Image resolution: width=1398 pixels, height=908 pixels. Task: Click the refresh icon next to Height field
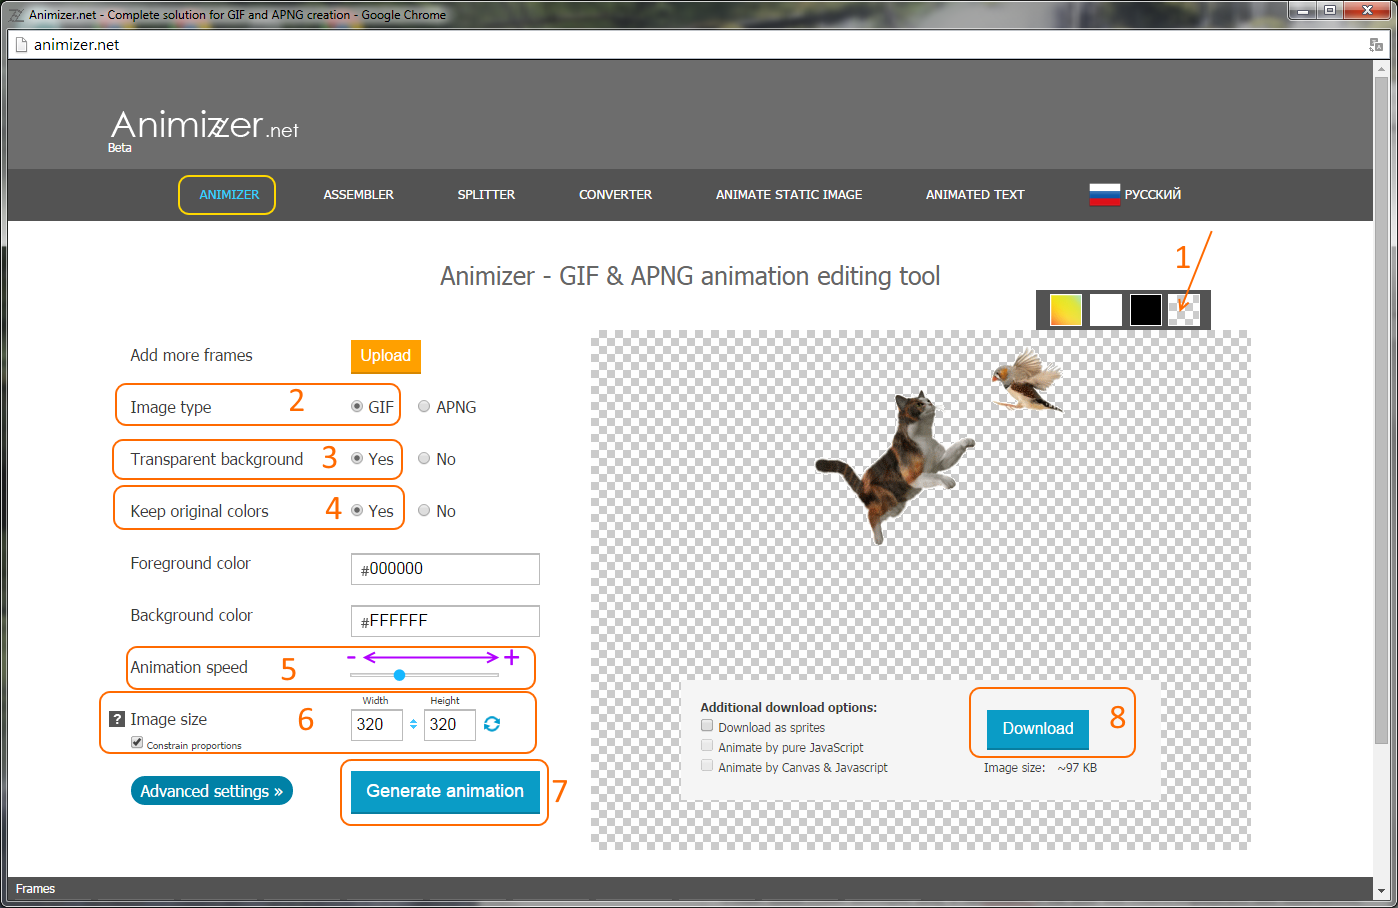491,724
